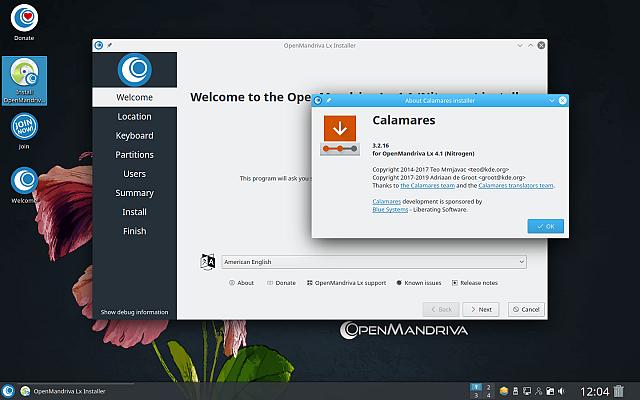Shade the About Calamares dialog with chevron
The width and height of the screenshot is (640, 400).
pyautogui.click(x=551, y=100)
